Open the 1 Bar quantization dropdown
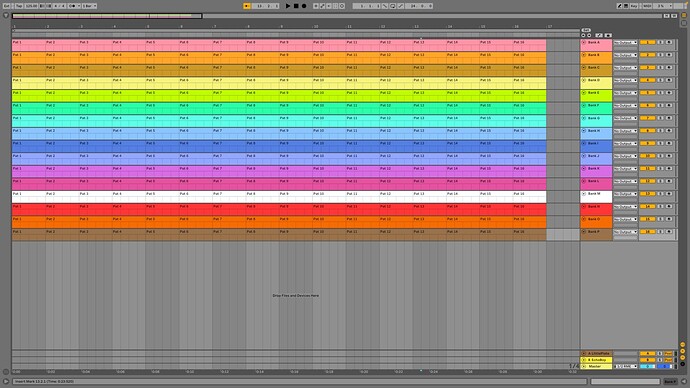This screenshot has height=388, width=690. coord(89,6)
